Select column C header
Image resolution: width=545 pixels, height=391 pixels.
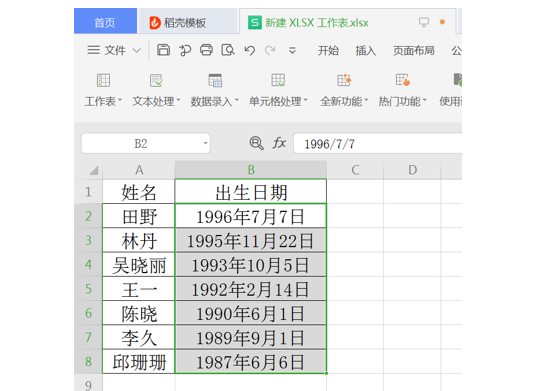355,170
